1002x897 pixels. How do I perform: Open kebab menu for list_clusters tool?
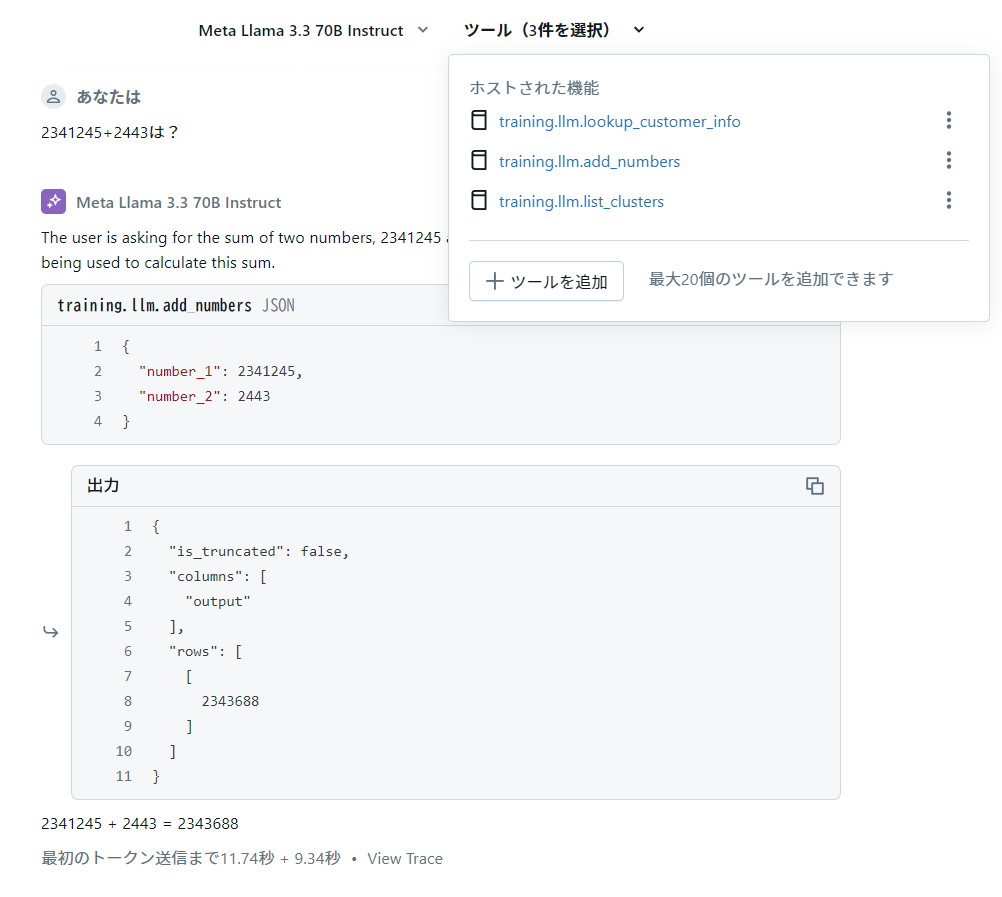pos(949,201)
